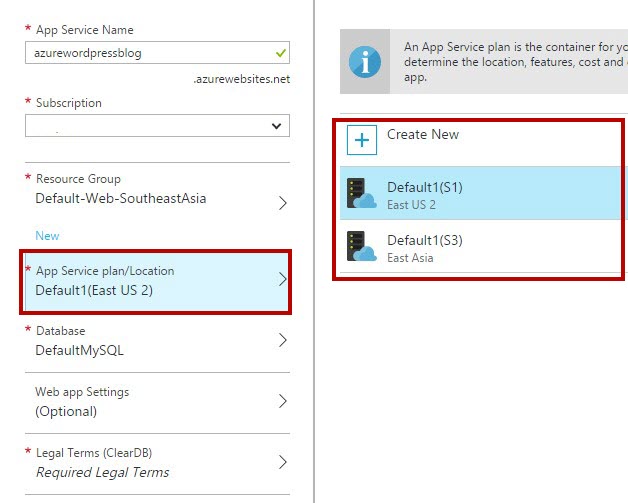Click the blue information icon
This screenshot has width=628, height=503.
(365, 62)
